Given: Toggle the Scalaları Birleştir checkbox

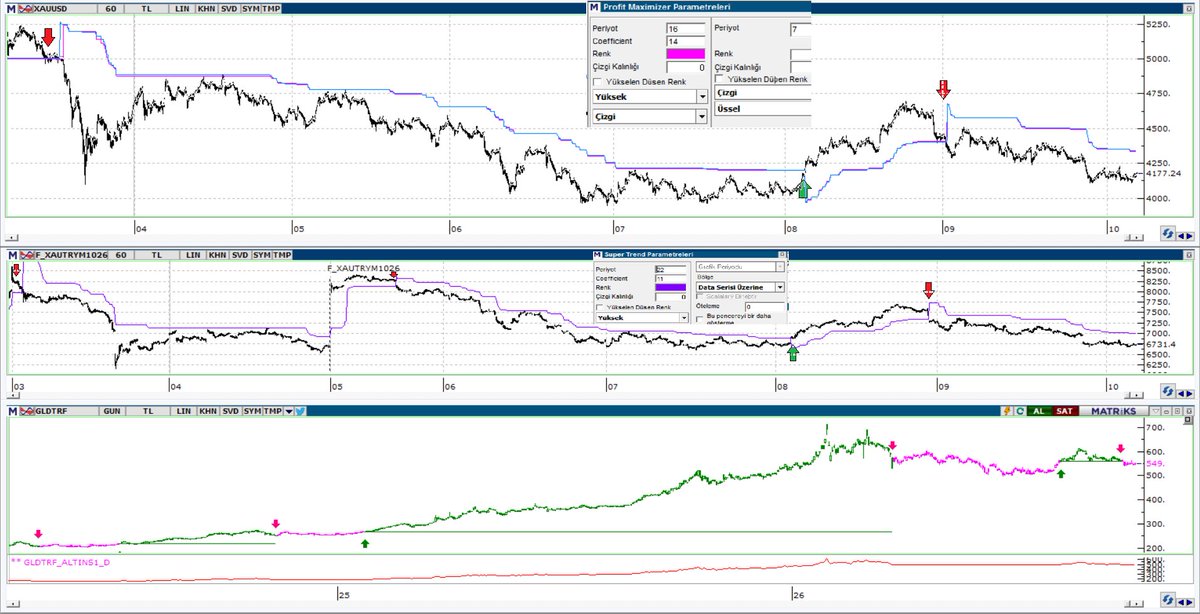Looking at the screenshot, I should pyautogui.click(x=699, y=296).
